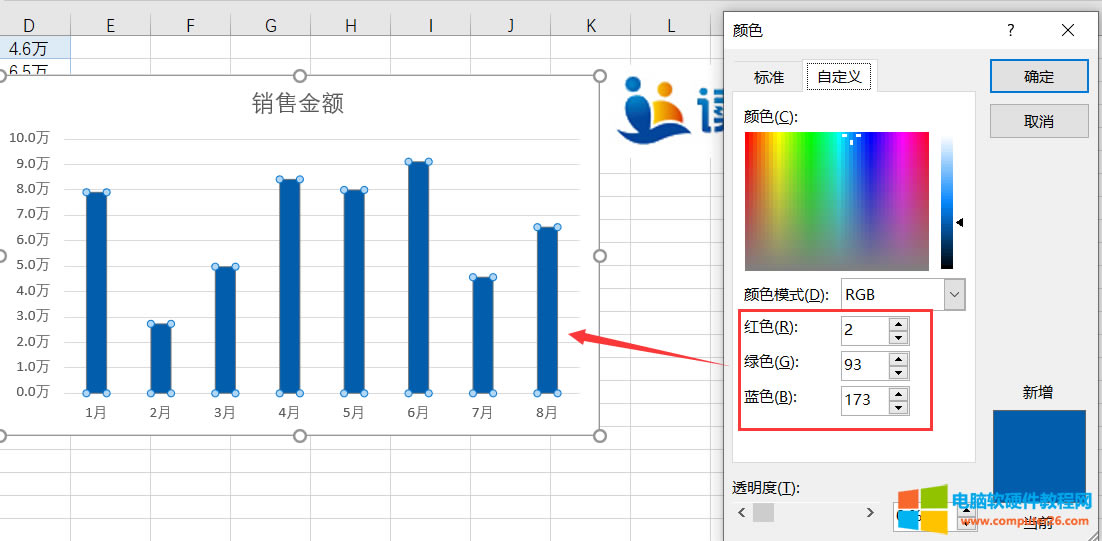Click the 5.0万 axis label
Viewport: 1102px width, 541px height.
click(x=32, y=265)
